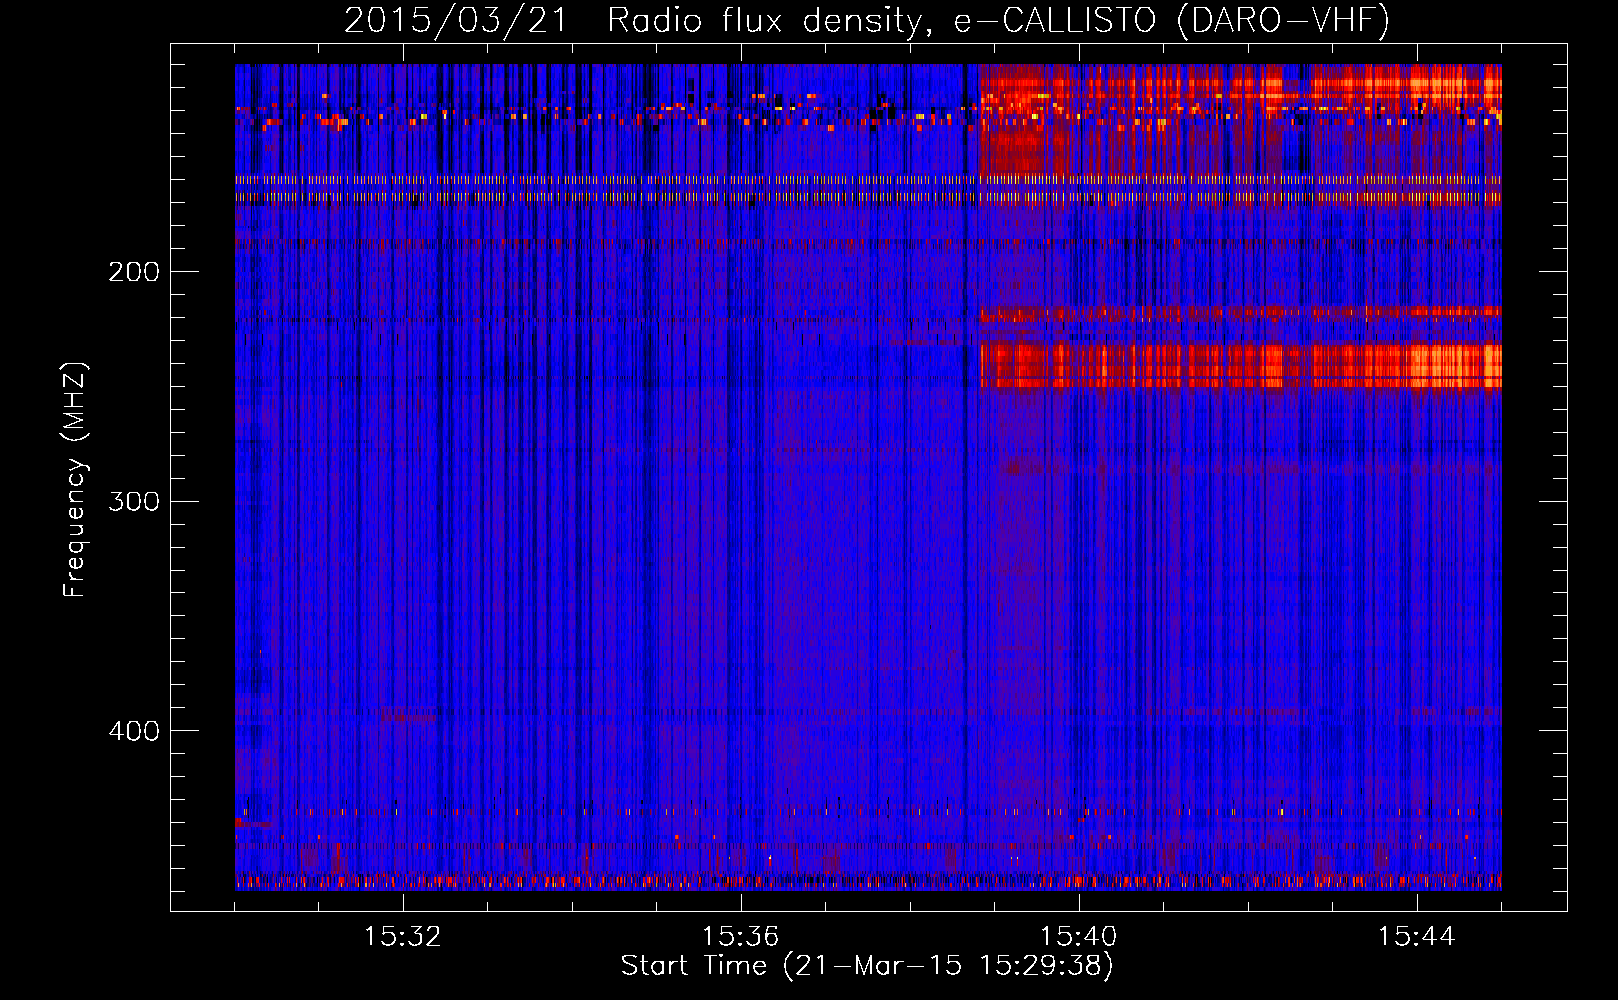Click the '15:44' time tick label
The width and height of the screenshot is (1618, 1000).
pos(1417,937)
